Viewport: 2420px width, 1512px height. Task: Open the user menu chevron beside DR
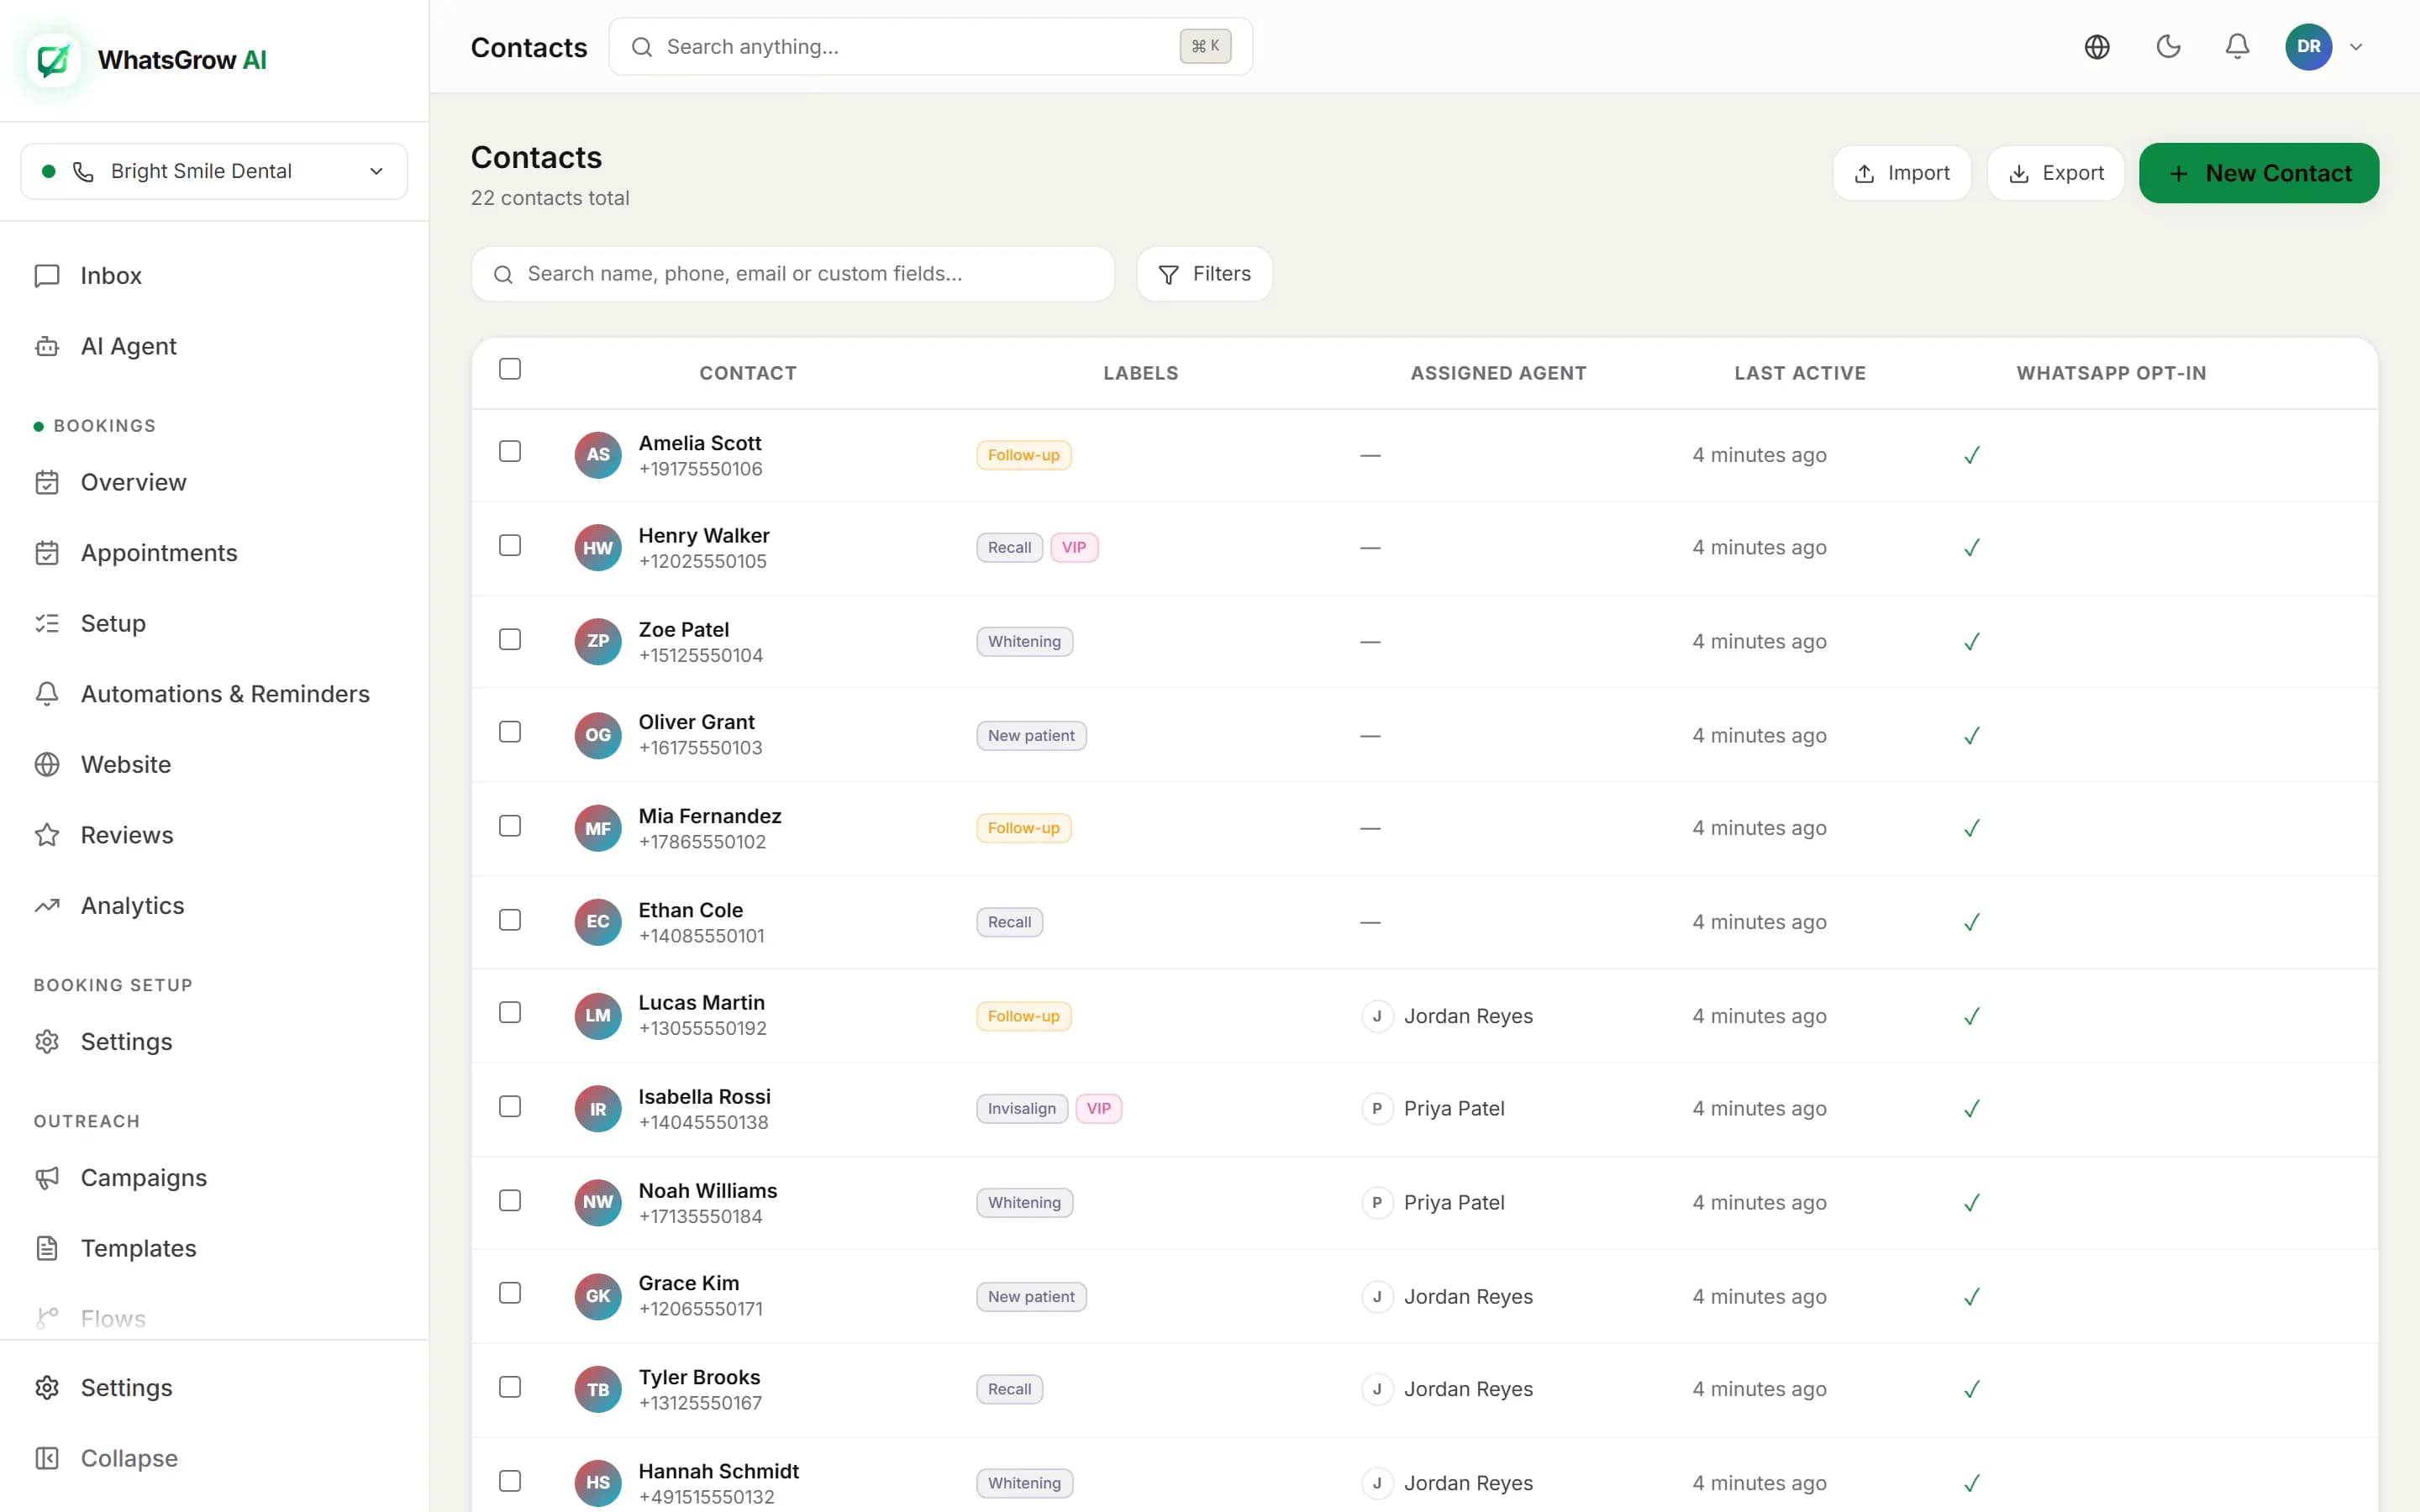[x=2356, y=46]
